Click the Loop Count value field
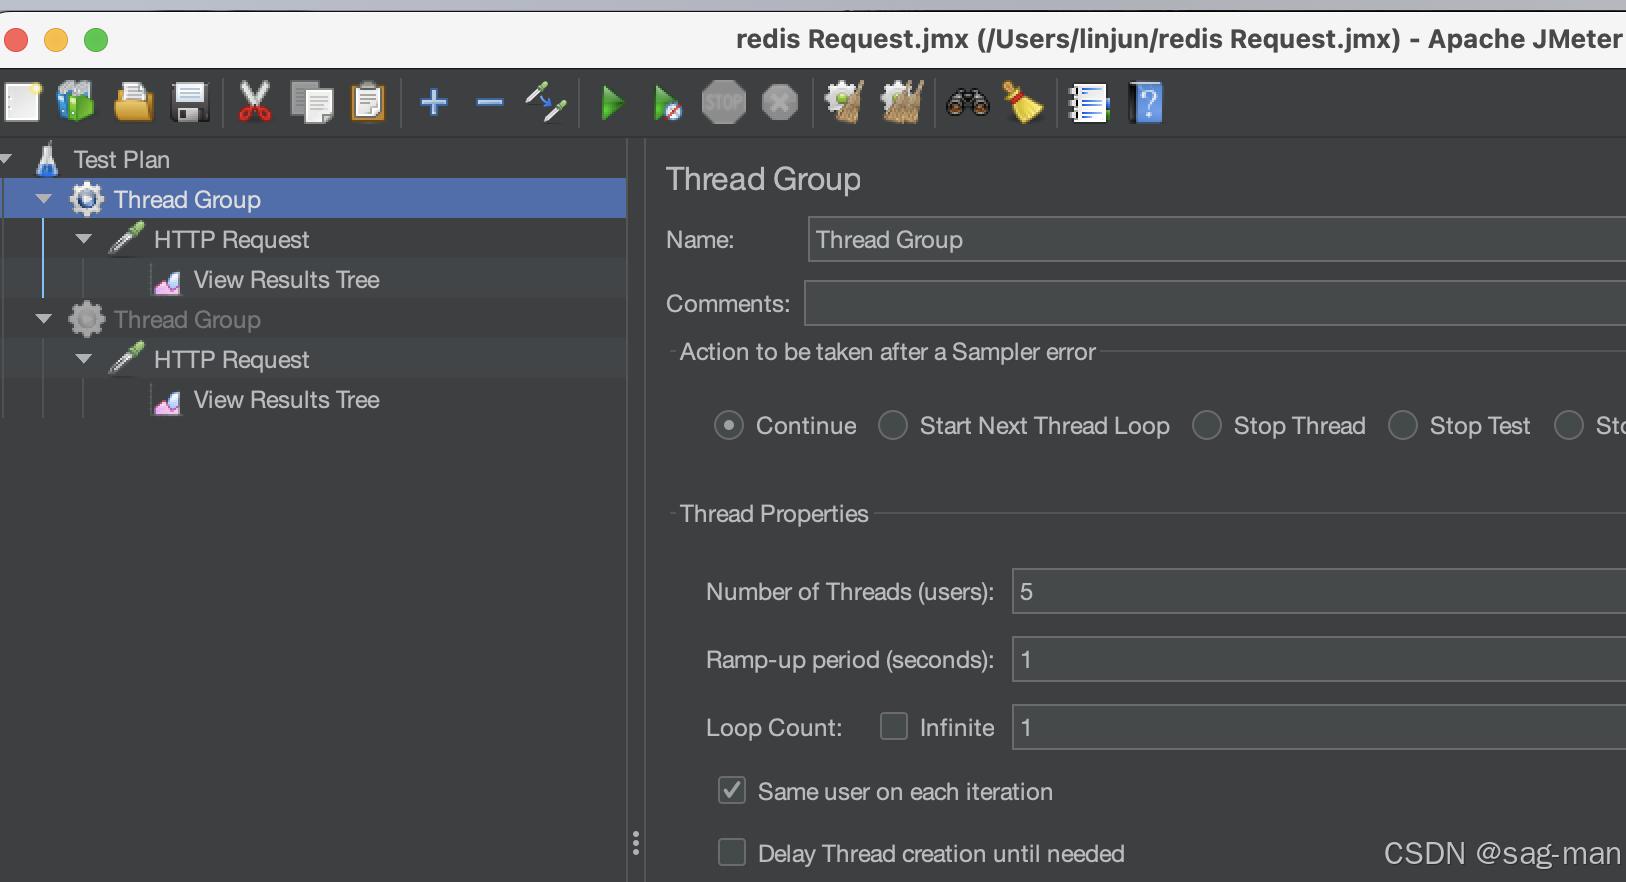 [1319, 727]
